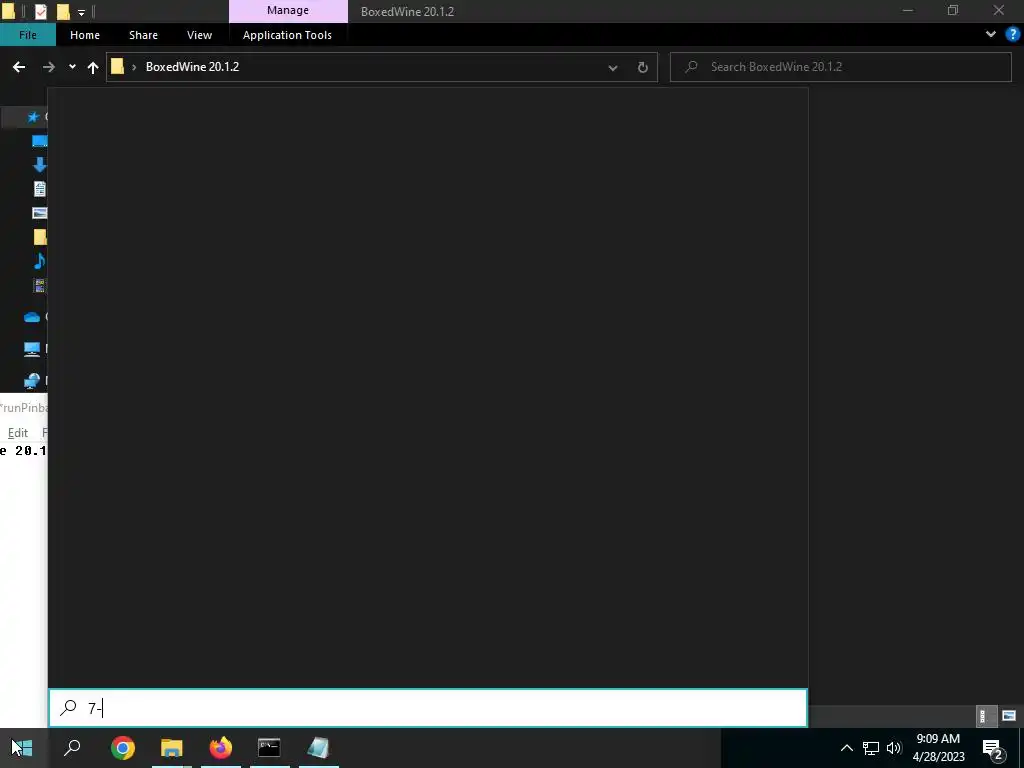This screenshot has height=768, width=1024.
Task: Select Network in the navigation pane
Action: click(x=32, y=380)
